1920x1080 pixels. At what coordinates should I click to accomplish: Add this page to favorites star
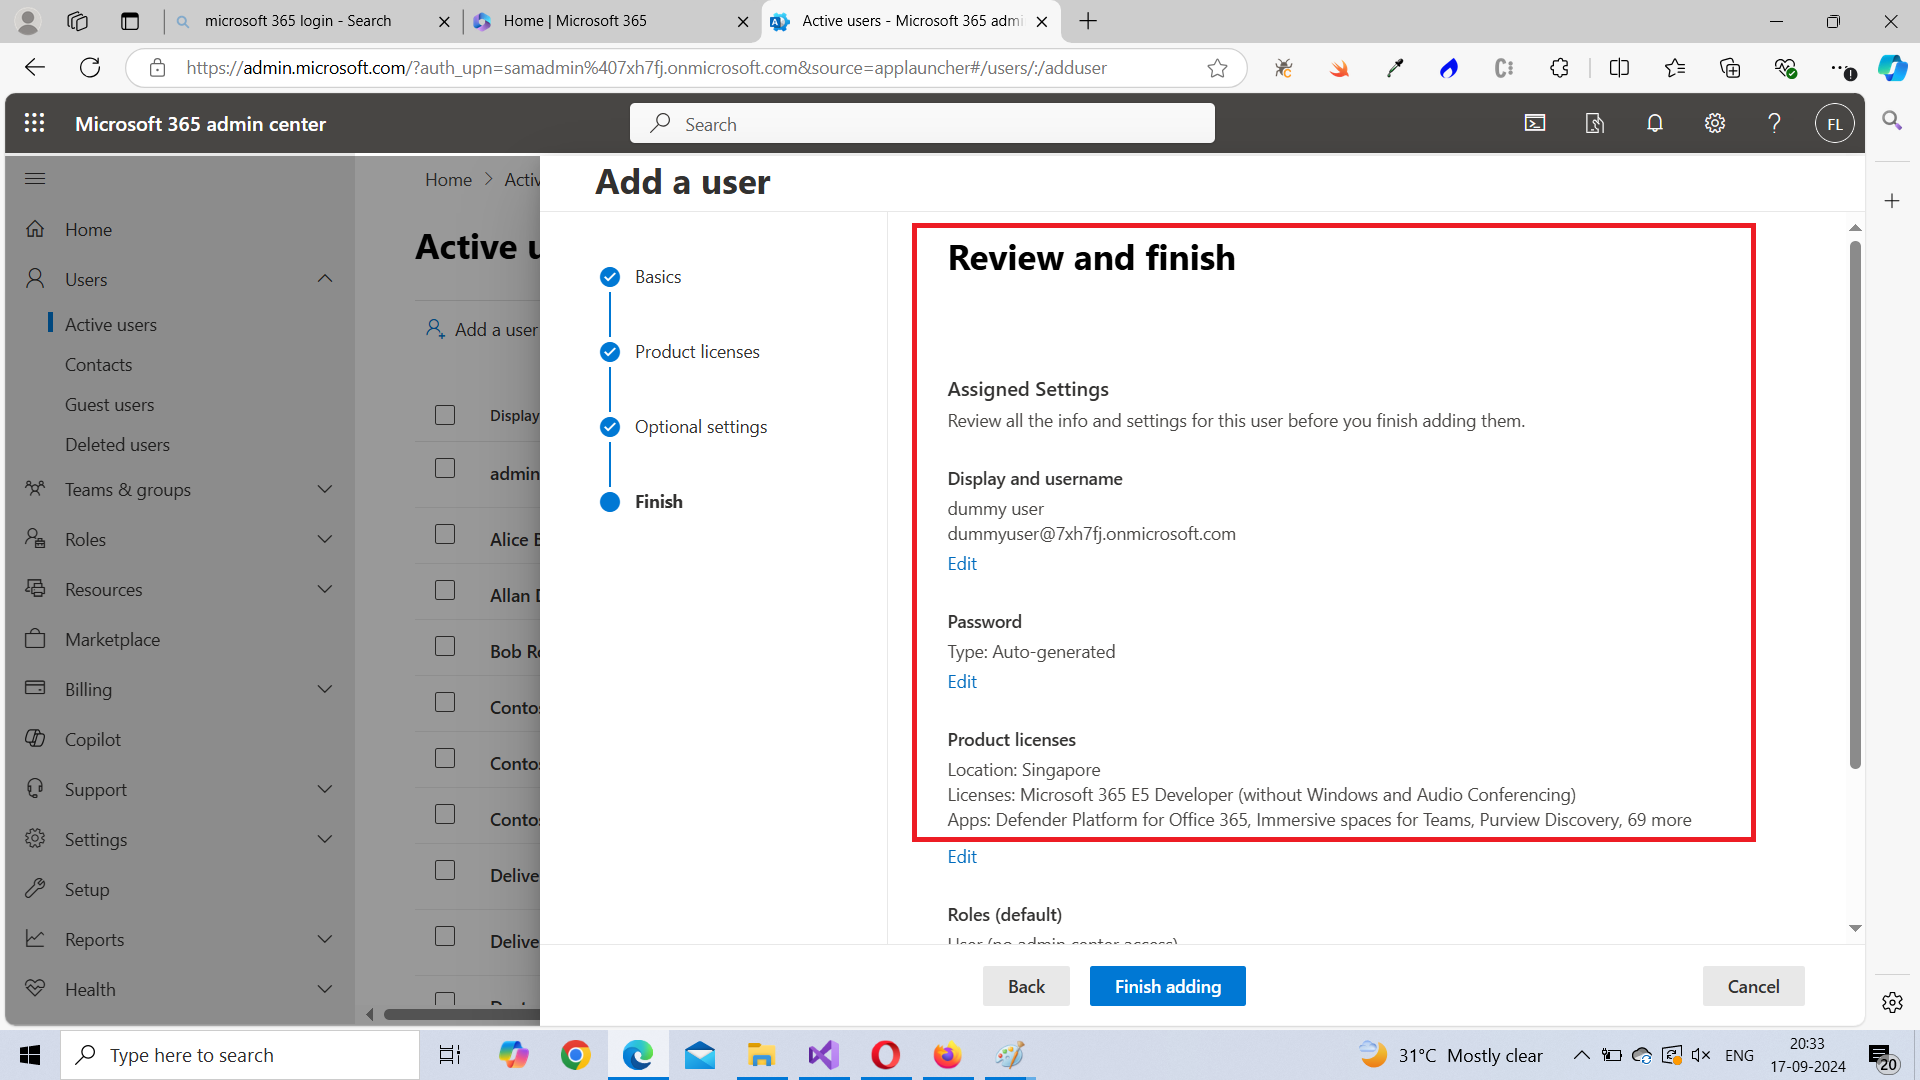pos(1217,68)
